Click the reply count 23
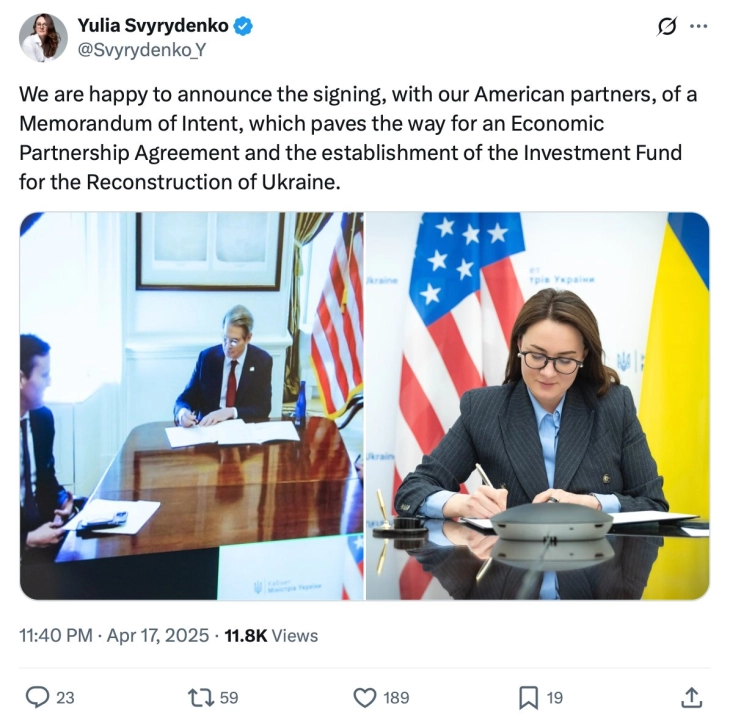Image resolution: width=730 pixels, height=726 pixels. pos(65,698)
